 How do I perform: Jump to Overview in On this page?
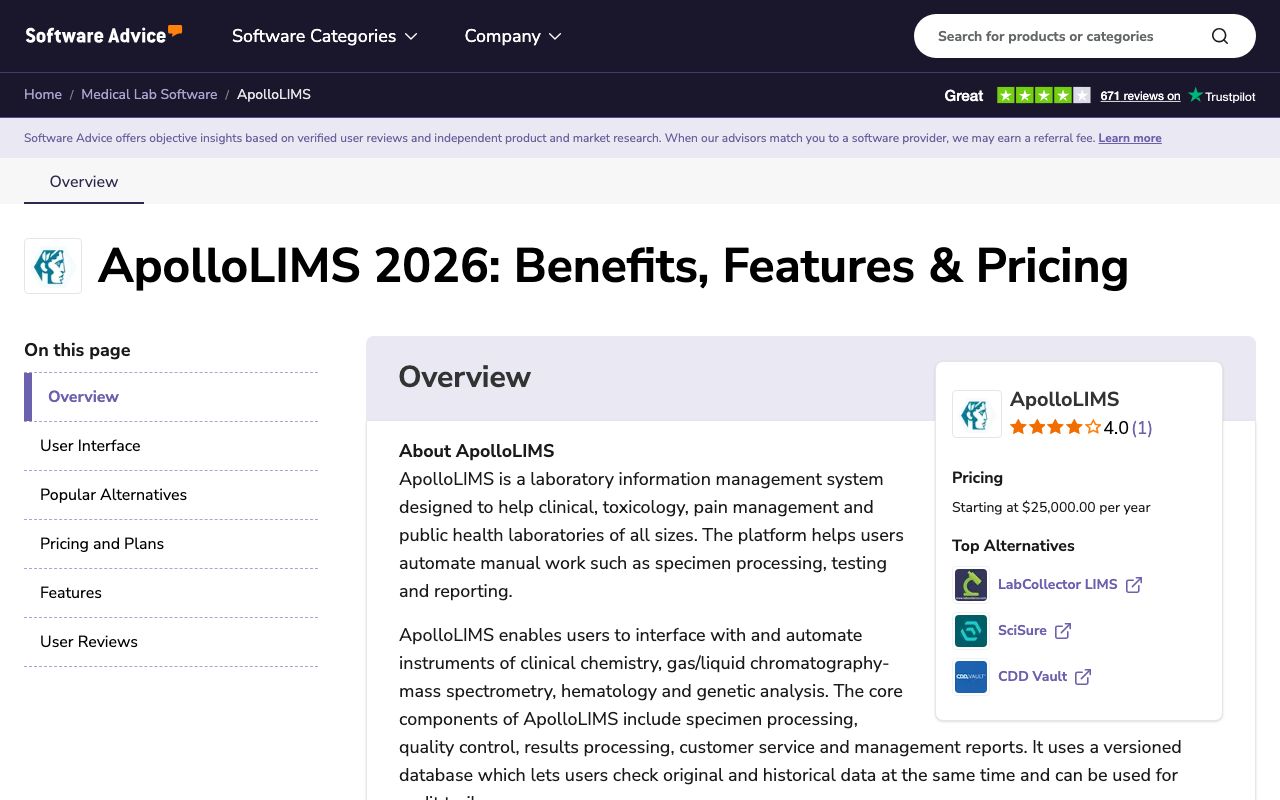pos(171,397)
